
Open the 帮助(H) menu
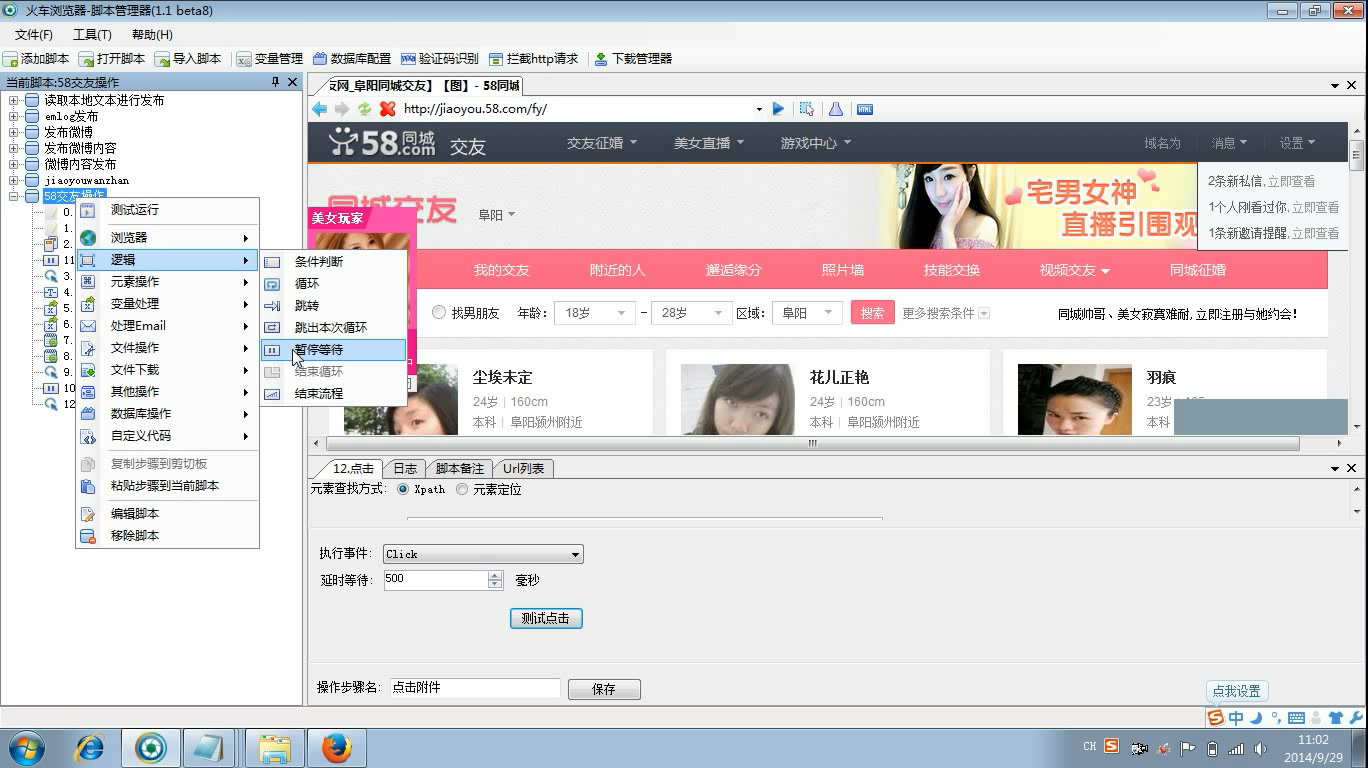coord(152,35)
